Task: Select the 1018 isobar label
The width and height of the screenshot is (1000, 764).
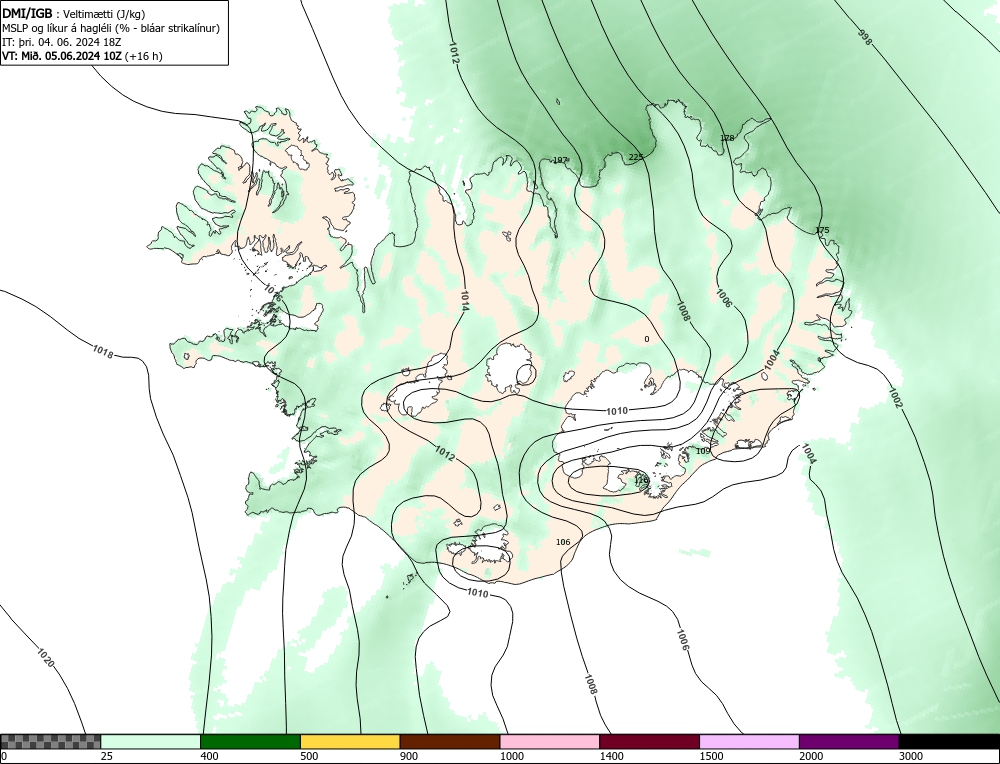Action: (x=103, y=351)
